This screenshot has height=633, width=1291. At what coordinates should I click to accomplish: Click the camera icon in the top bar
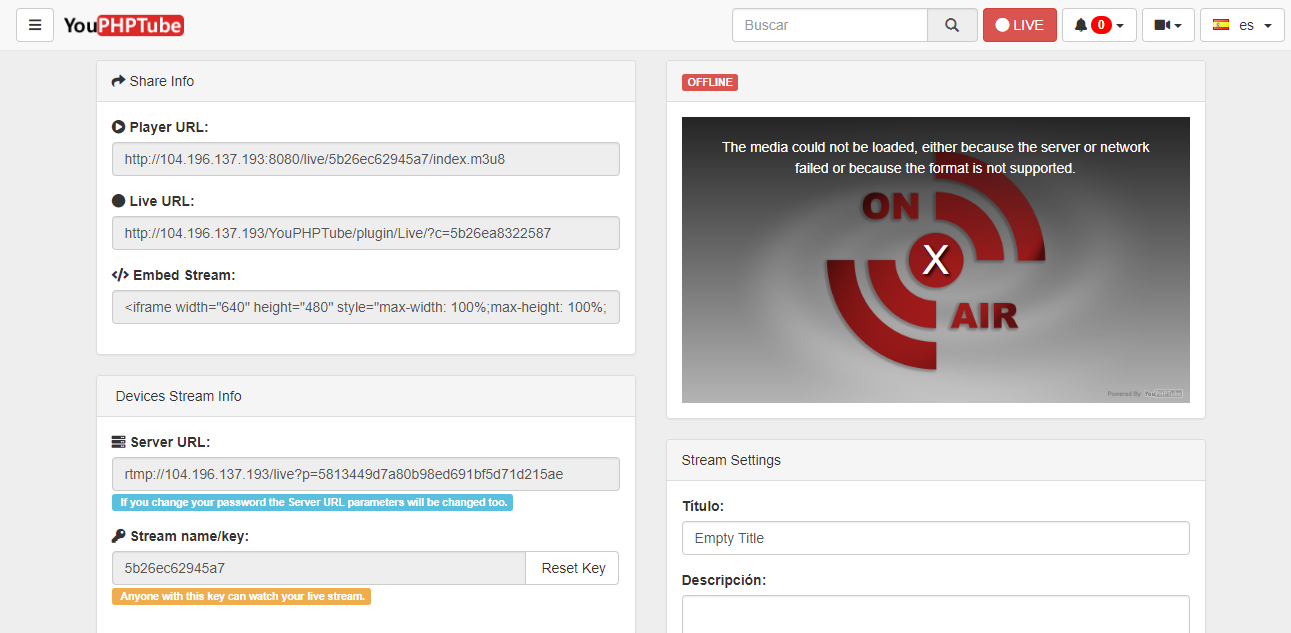[1162, 24]
